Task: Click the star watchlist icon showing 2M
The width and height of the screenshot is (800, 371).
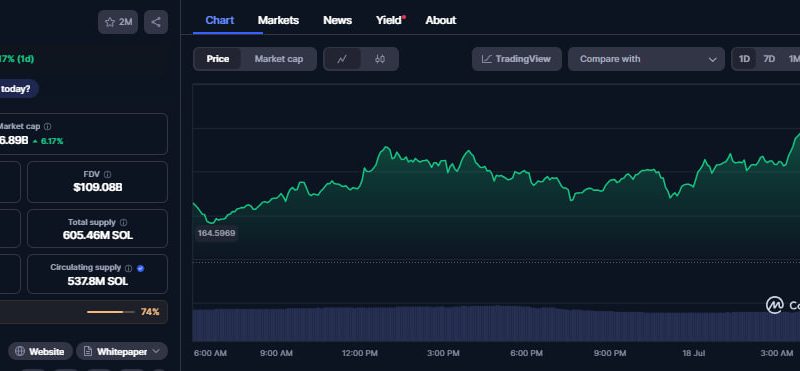Action: [118, 22]
